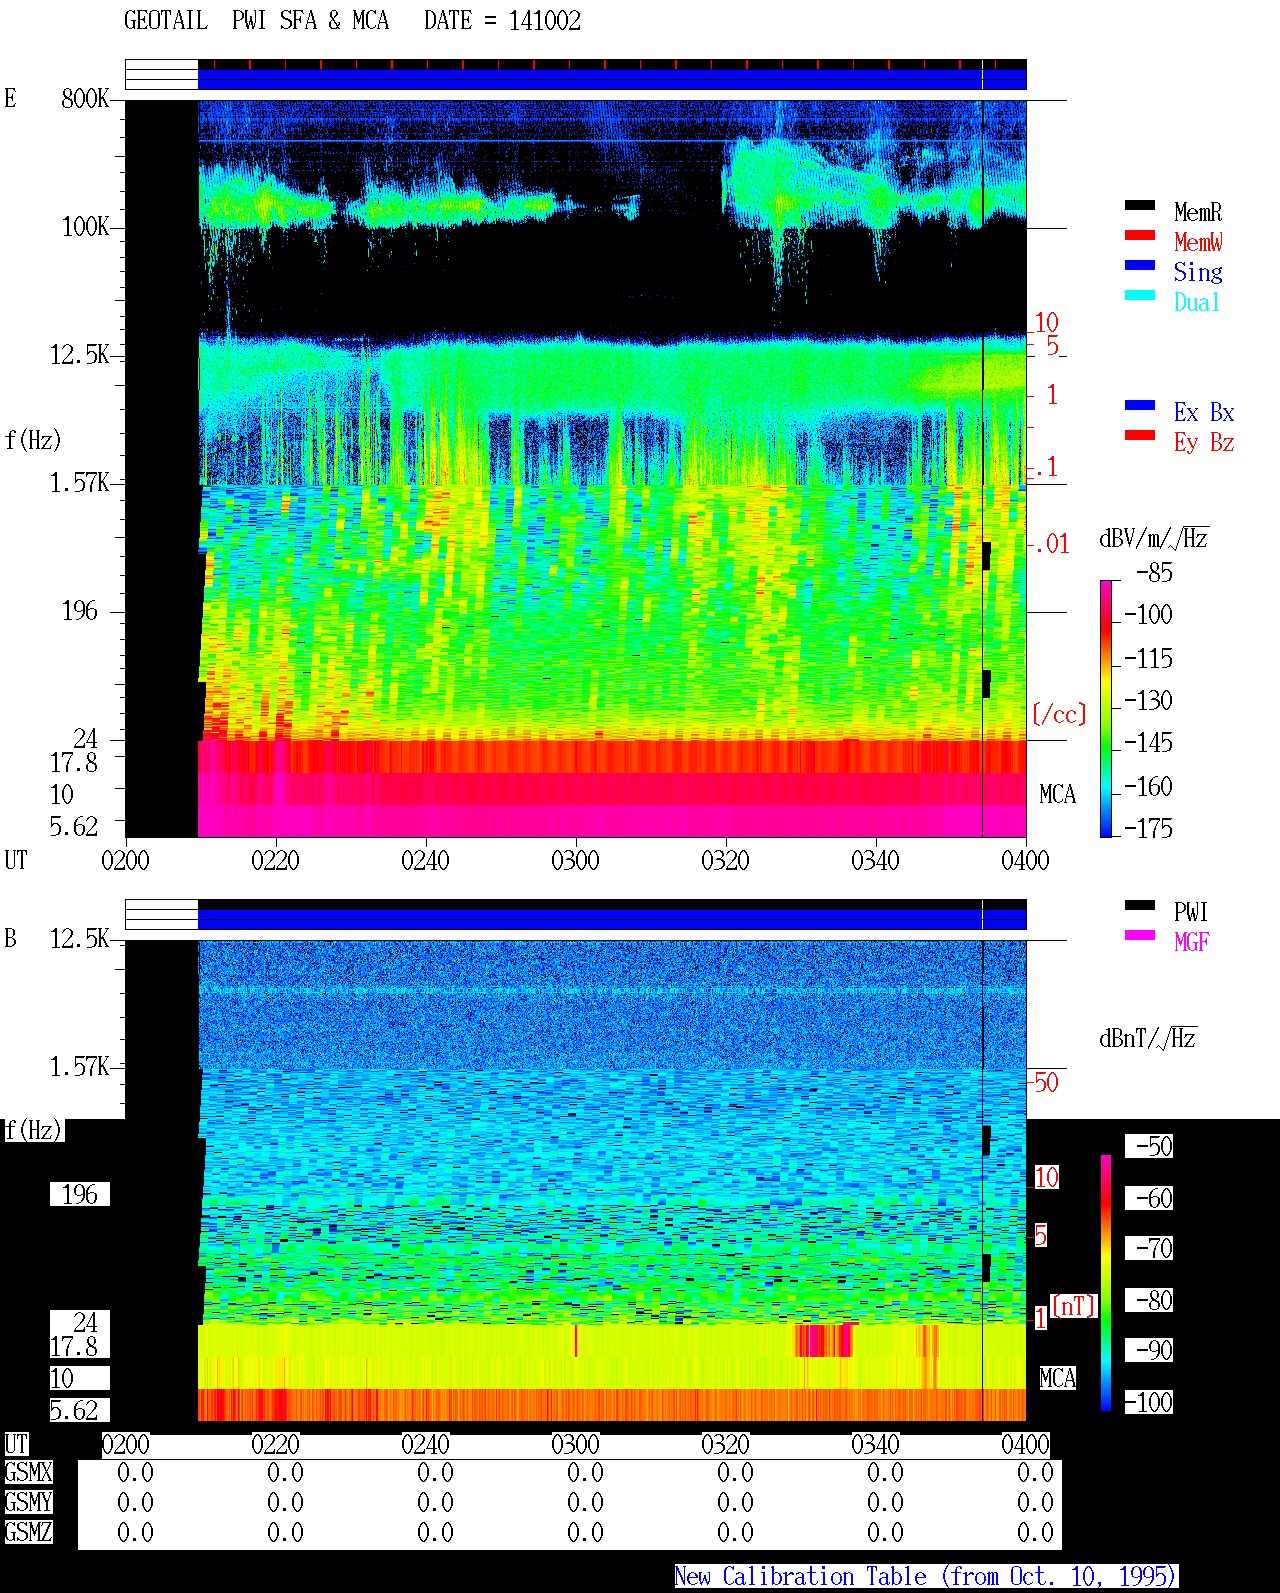Click the 100K frequency axis label

tap(85, 226)
